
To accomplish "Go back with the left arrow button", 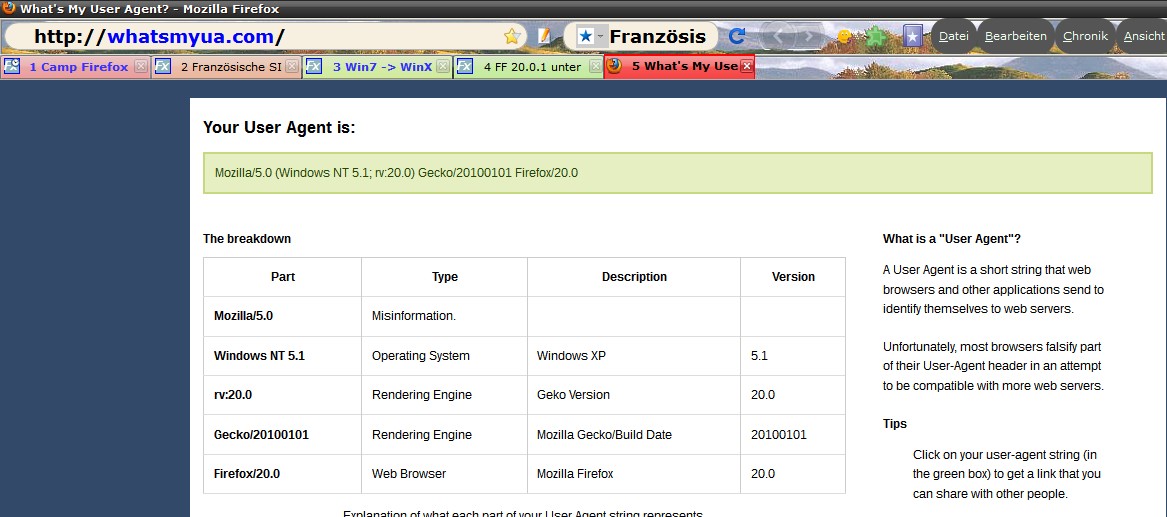I will click(x=780, y=36).
